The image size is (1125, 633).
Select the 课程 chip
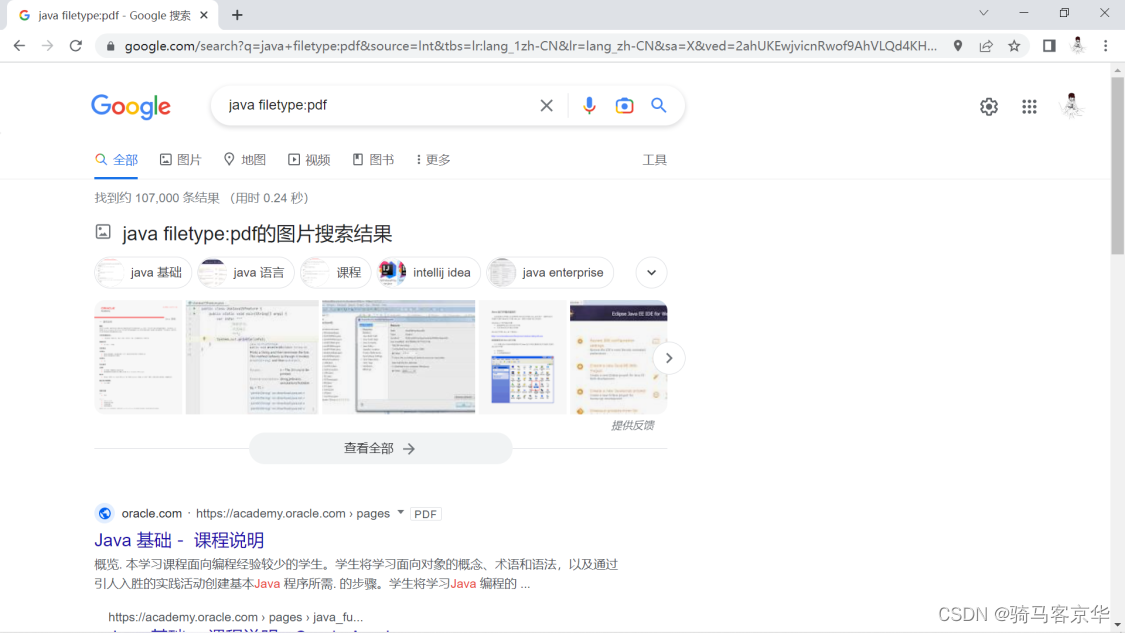(335, 273)
